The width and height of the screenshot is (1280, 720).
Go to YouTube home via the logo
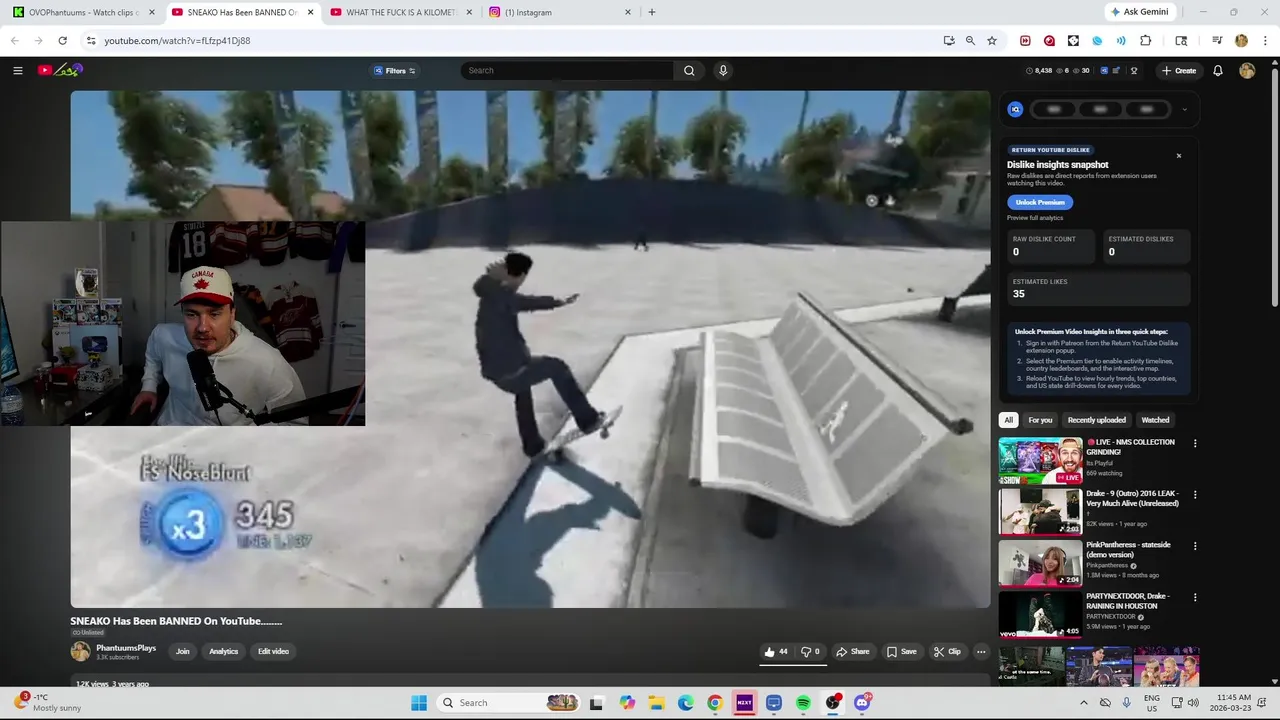60,70
